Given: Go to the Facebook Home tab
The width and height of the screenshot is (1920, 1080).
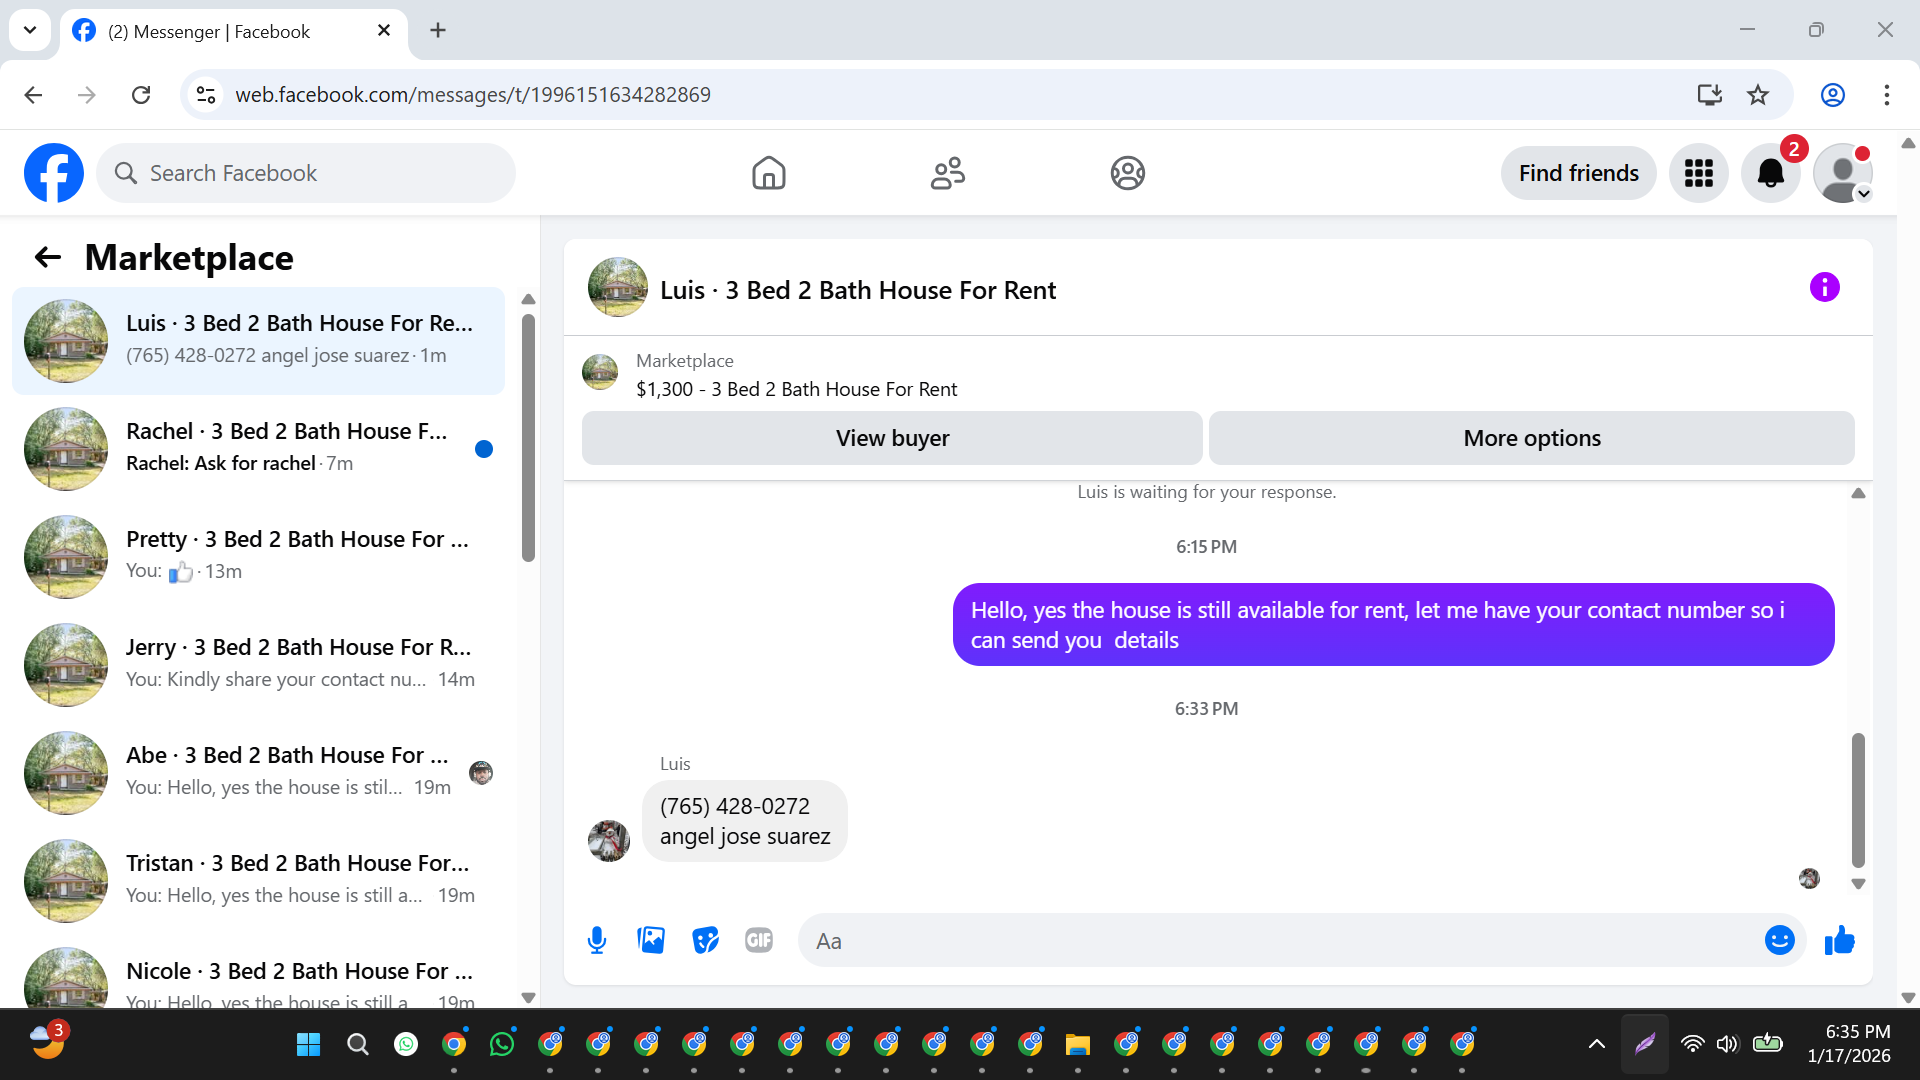Looking at the screenshot, I should (x=768, y=174).
